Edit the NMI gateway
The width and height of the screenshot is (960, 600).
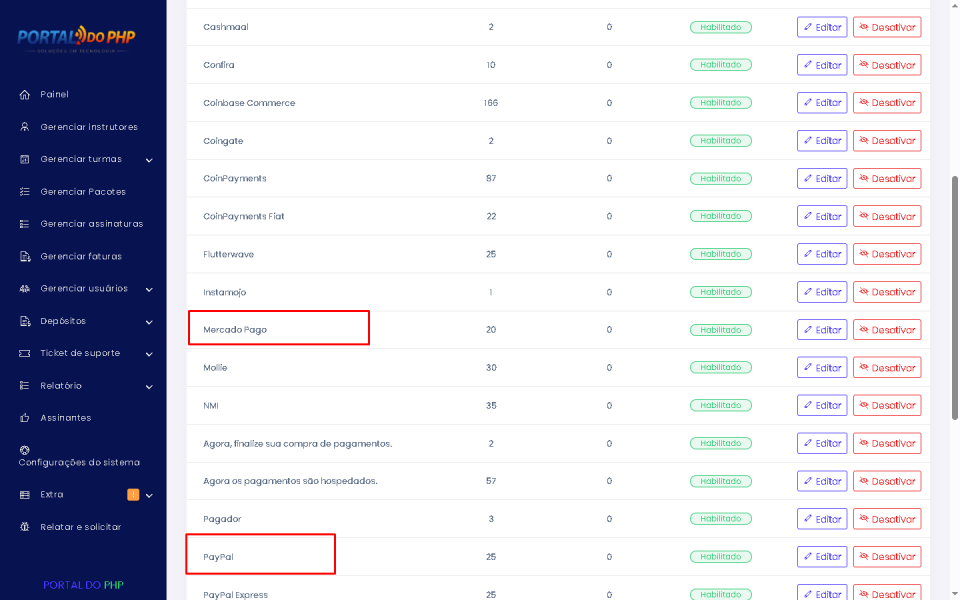(x=822, y=405)
